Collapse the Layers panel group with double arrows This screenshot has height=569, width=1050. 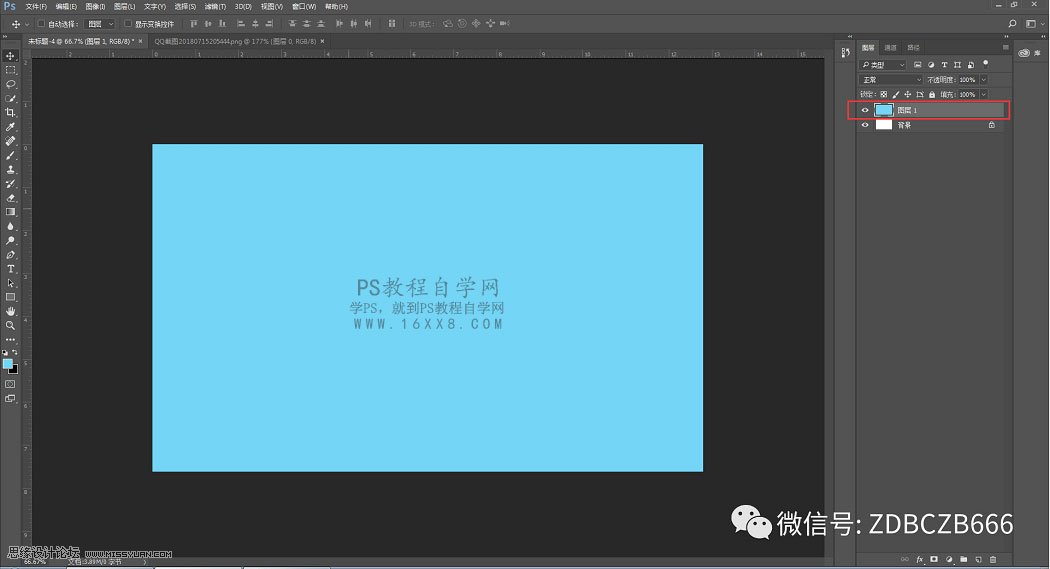1004,37
